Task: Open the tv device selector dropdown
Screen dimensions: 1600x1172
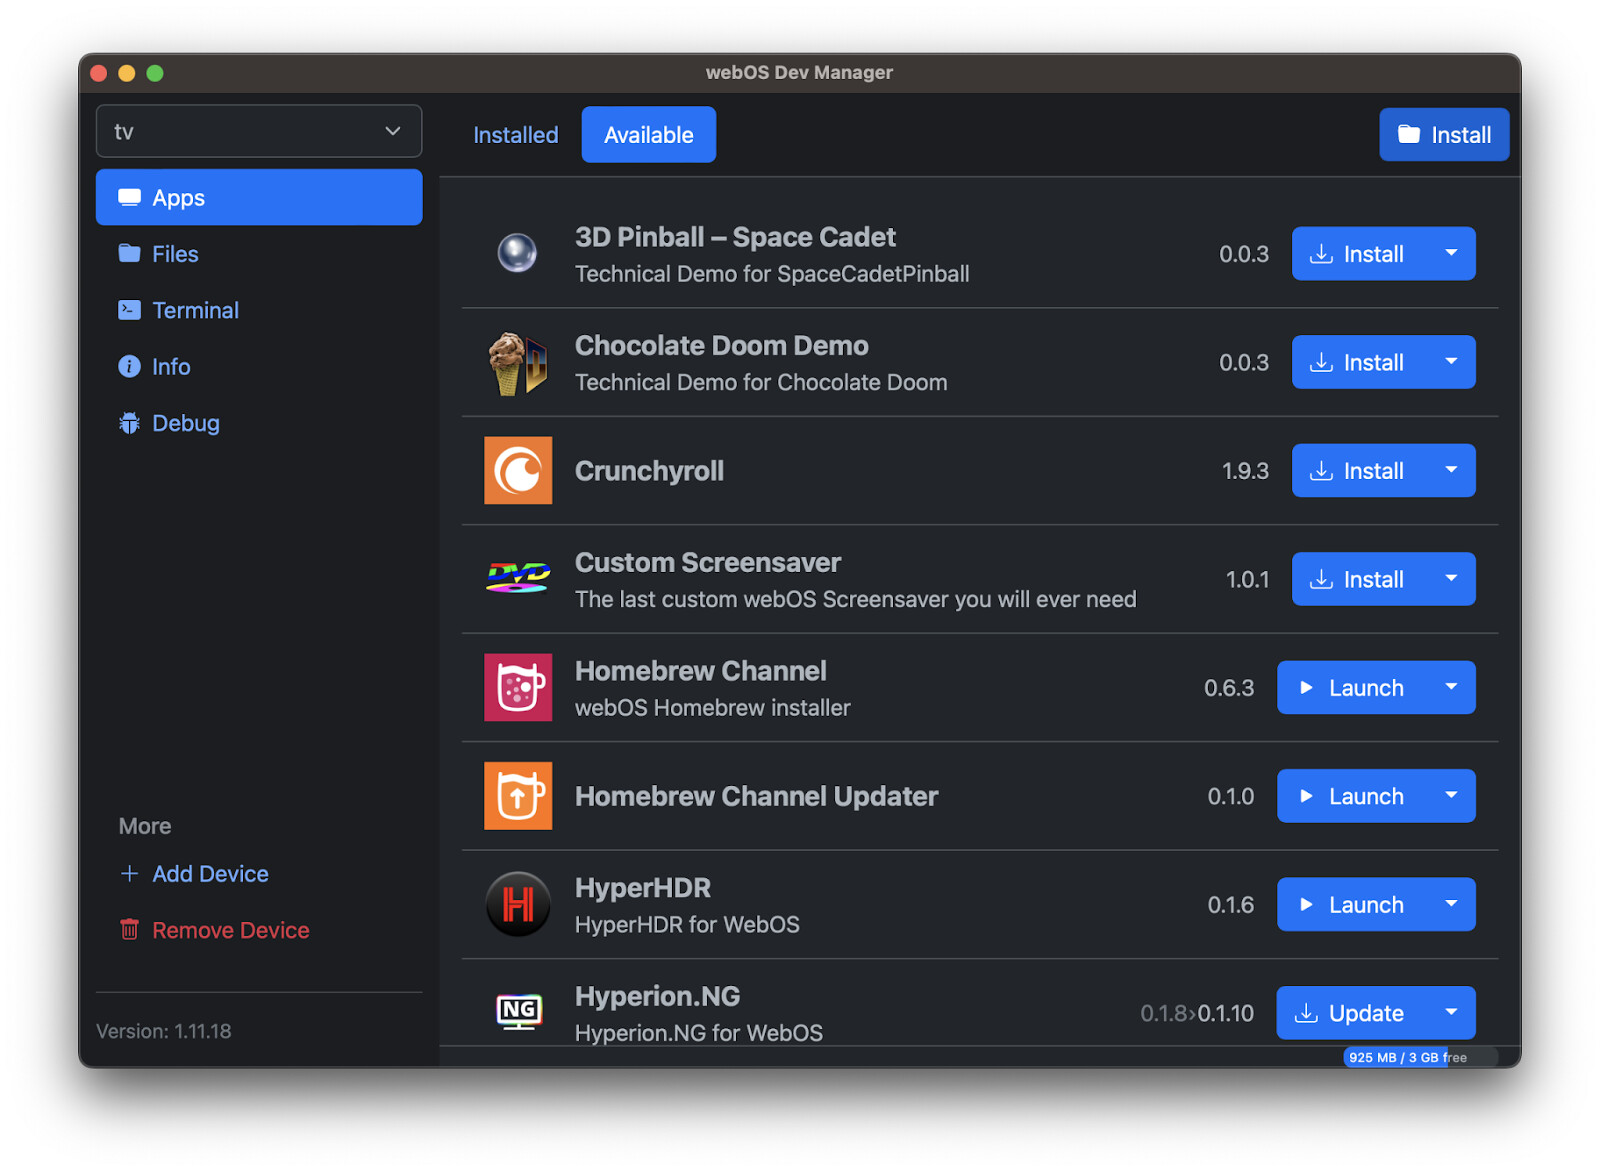Action: [x=259, y=131]
